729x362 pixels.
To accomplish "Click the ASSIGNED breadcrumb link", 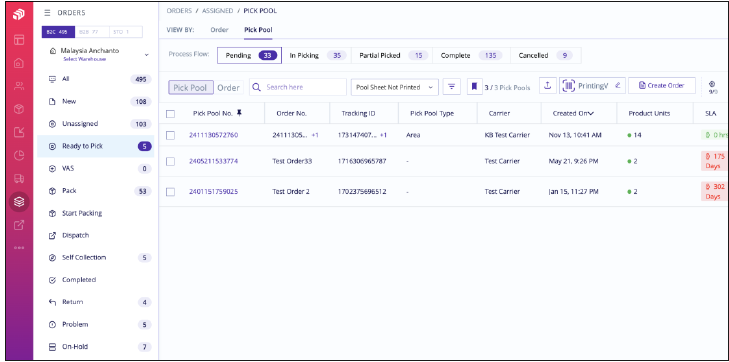I will pos(218,11).
